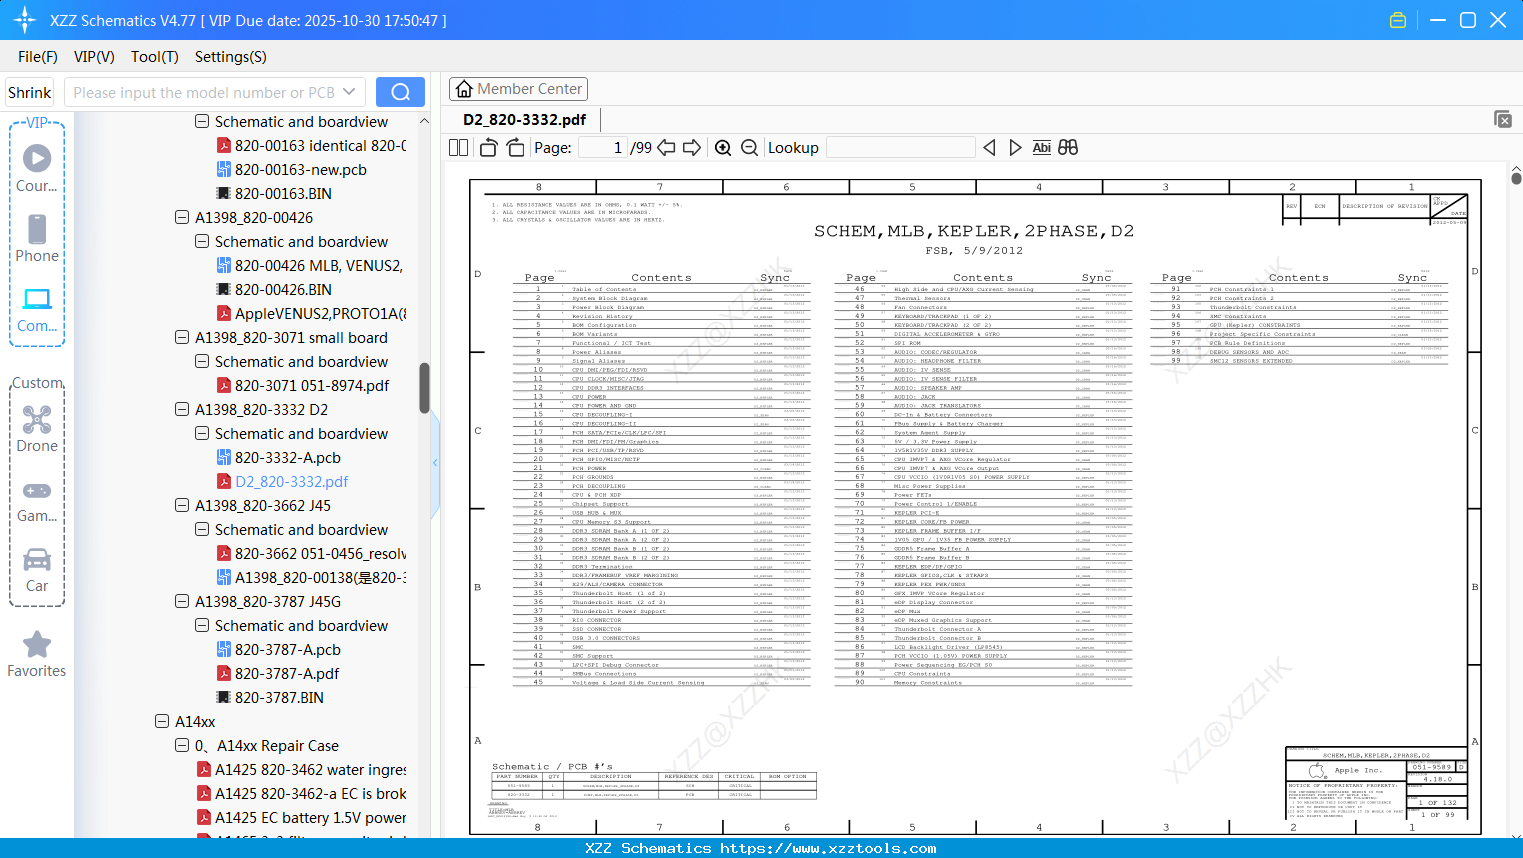Focus the Page number input box
The width and height of the screenshot is (1523, 858).
click(x=603, y=148)
